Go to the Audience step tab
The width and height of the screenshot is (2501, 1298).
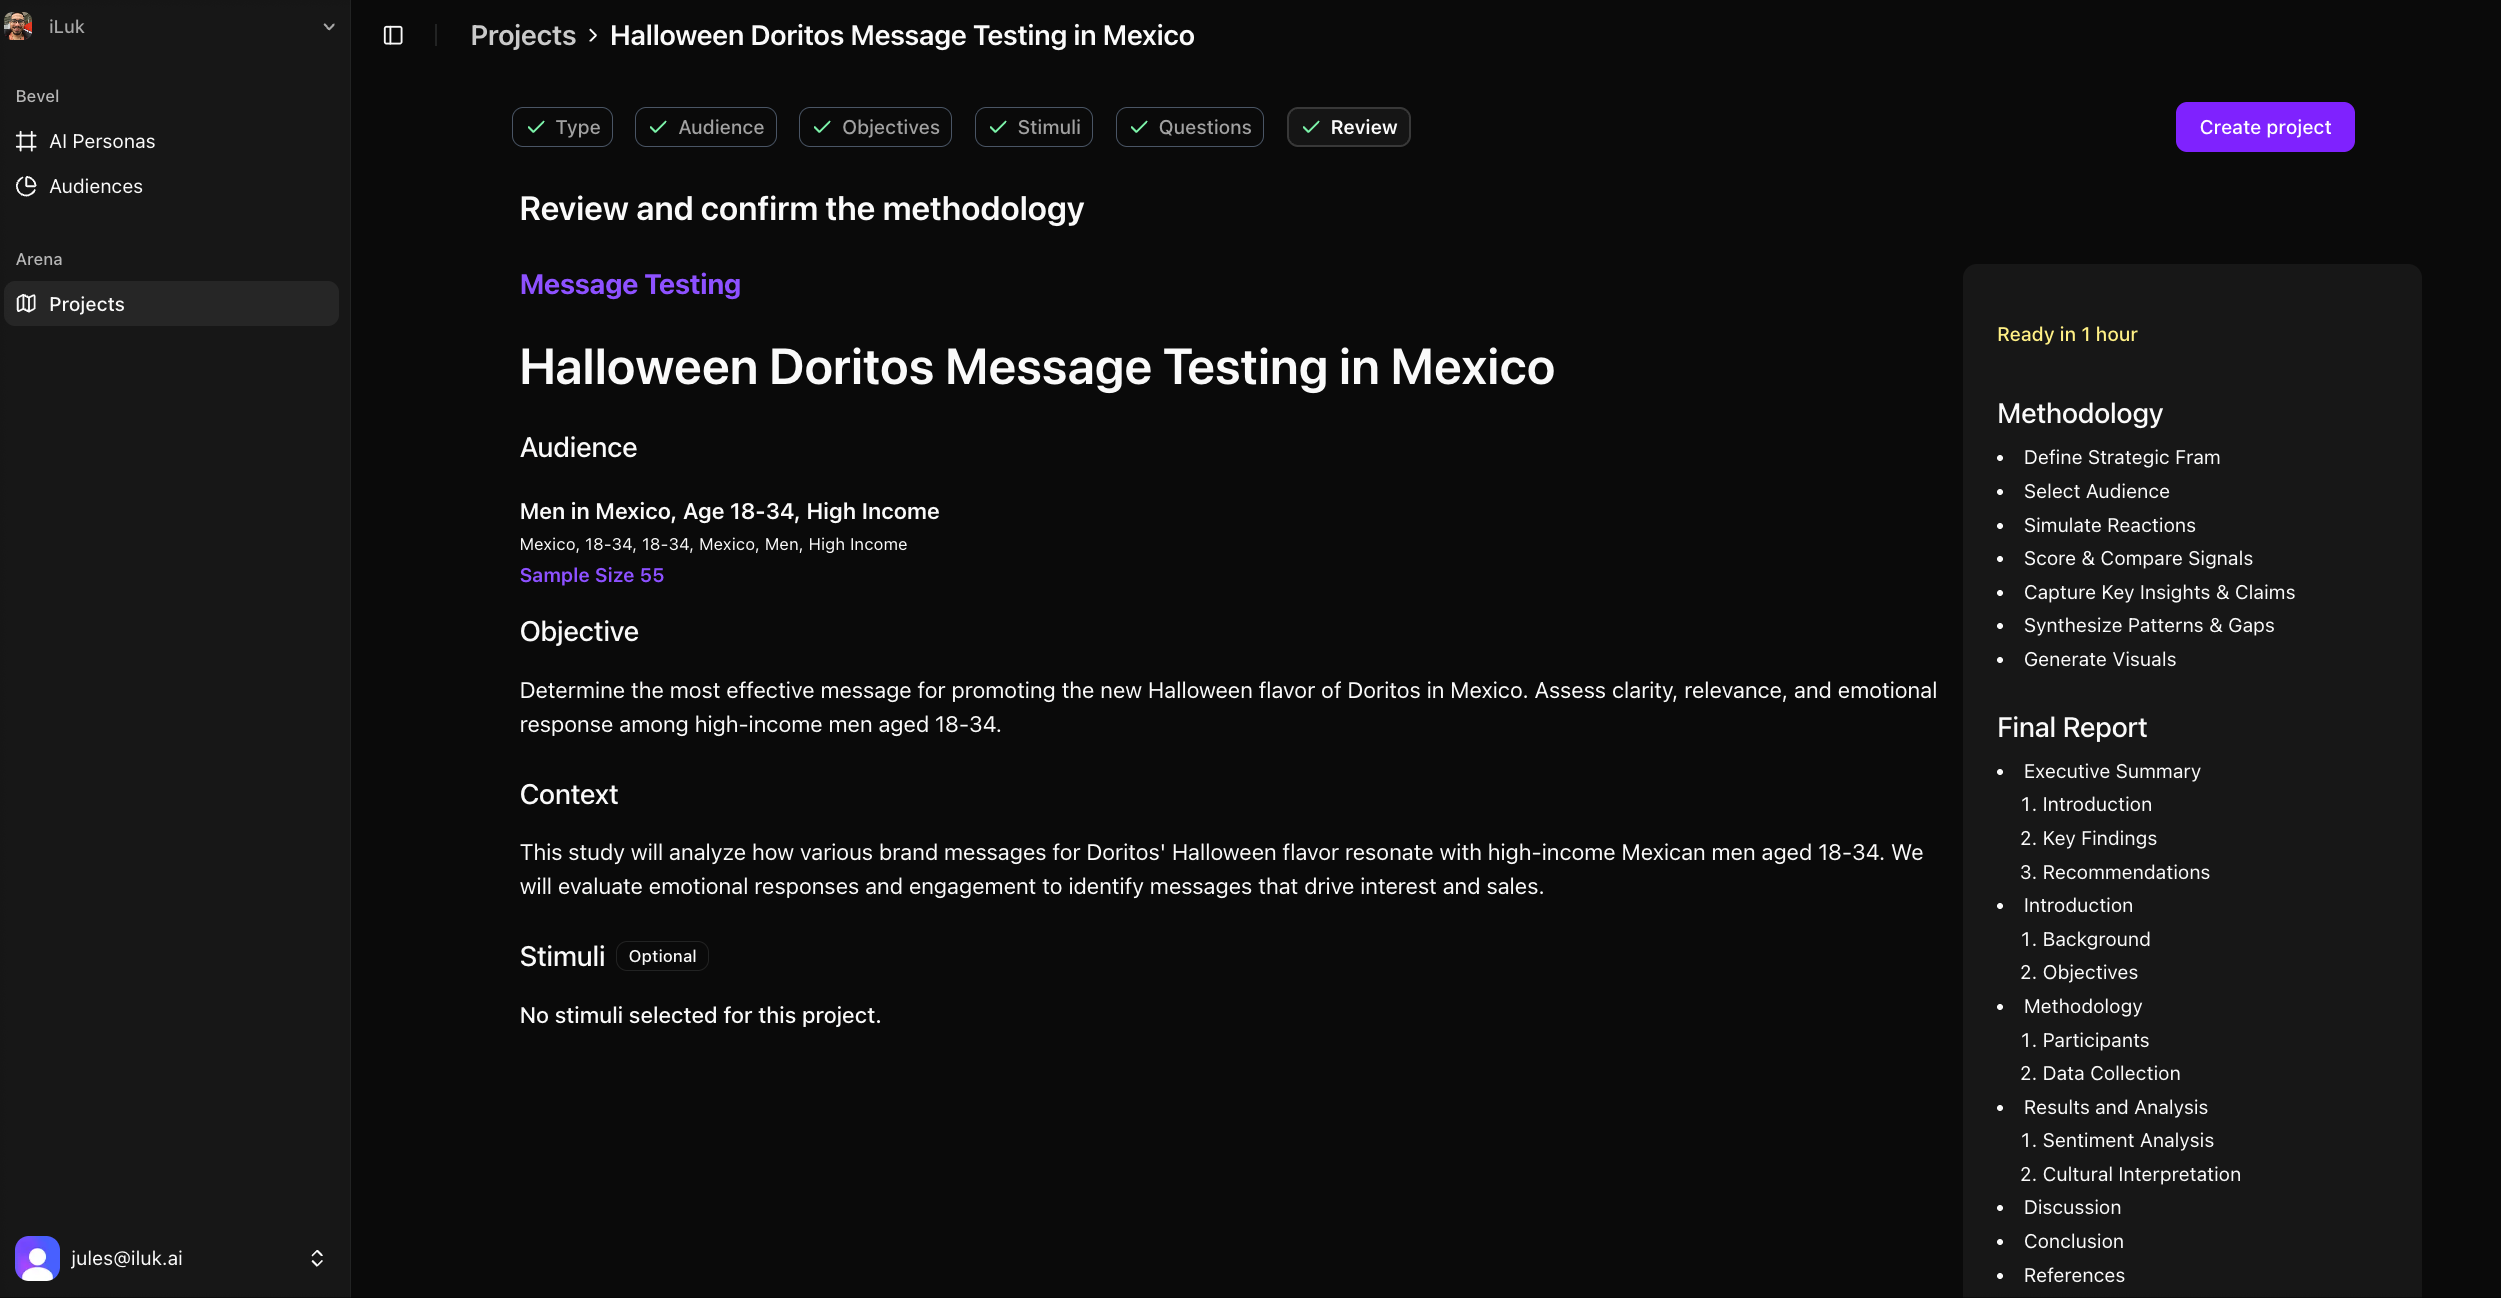(706, 127)
